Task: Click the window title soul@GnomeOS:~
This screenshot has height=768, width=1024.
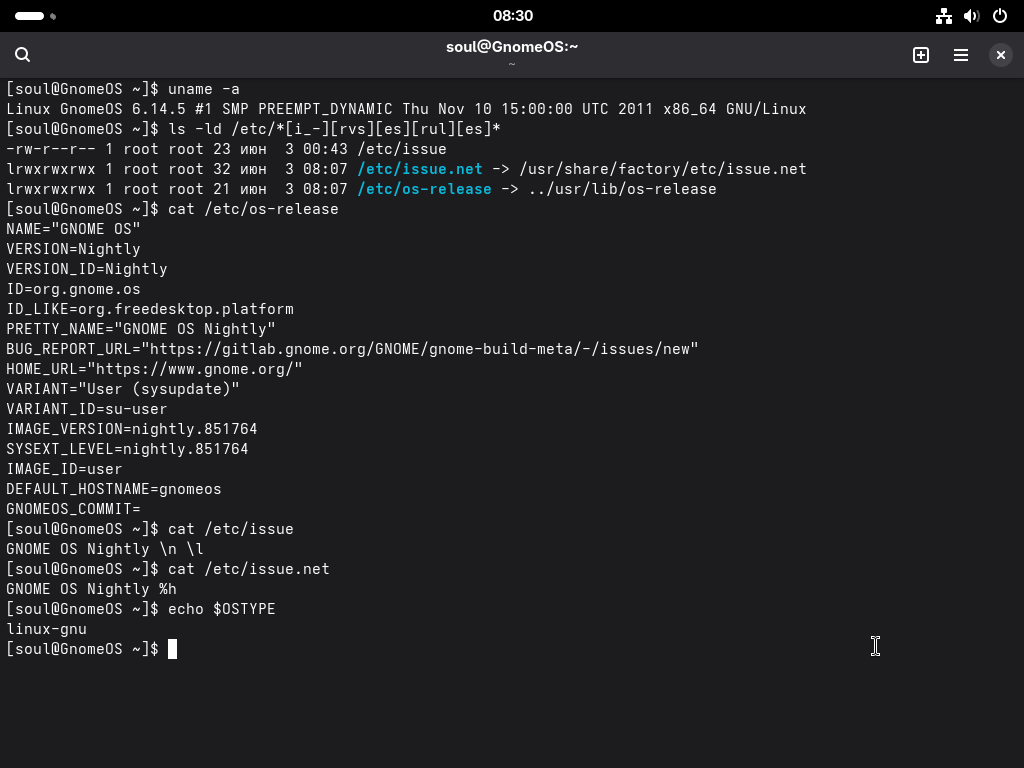Action: tap(512, 47)
